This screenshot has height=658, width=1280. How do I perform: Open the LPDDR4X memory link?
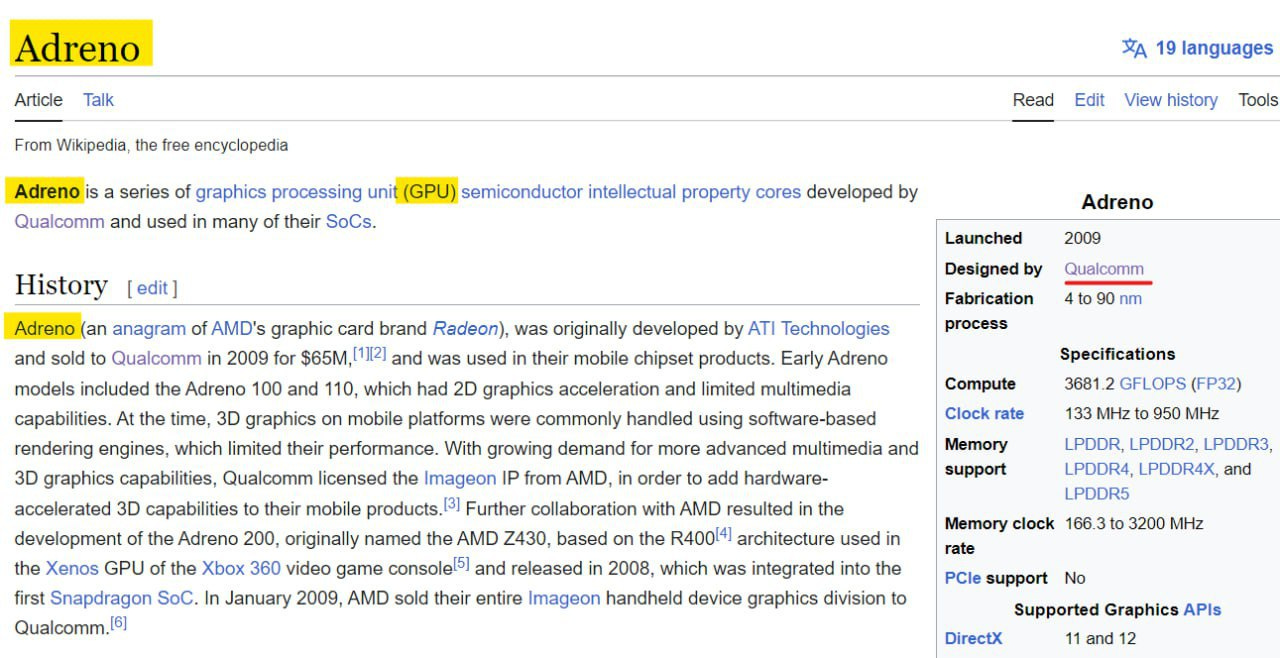(1177, 468)
